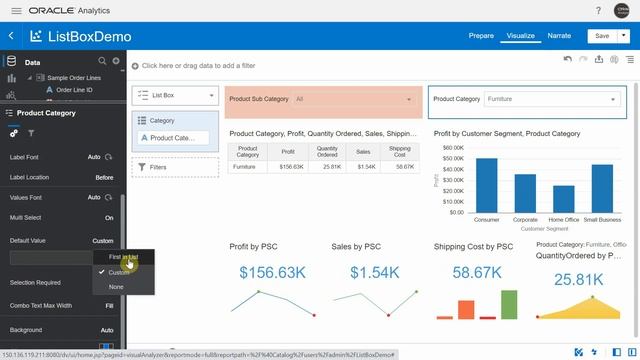Expand the Sample Order Lines dataset
This screenshot has height=360, width=640.
point(30,78)
